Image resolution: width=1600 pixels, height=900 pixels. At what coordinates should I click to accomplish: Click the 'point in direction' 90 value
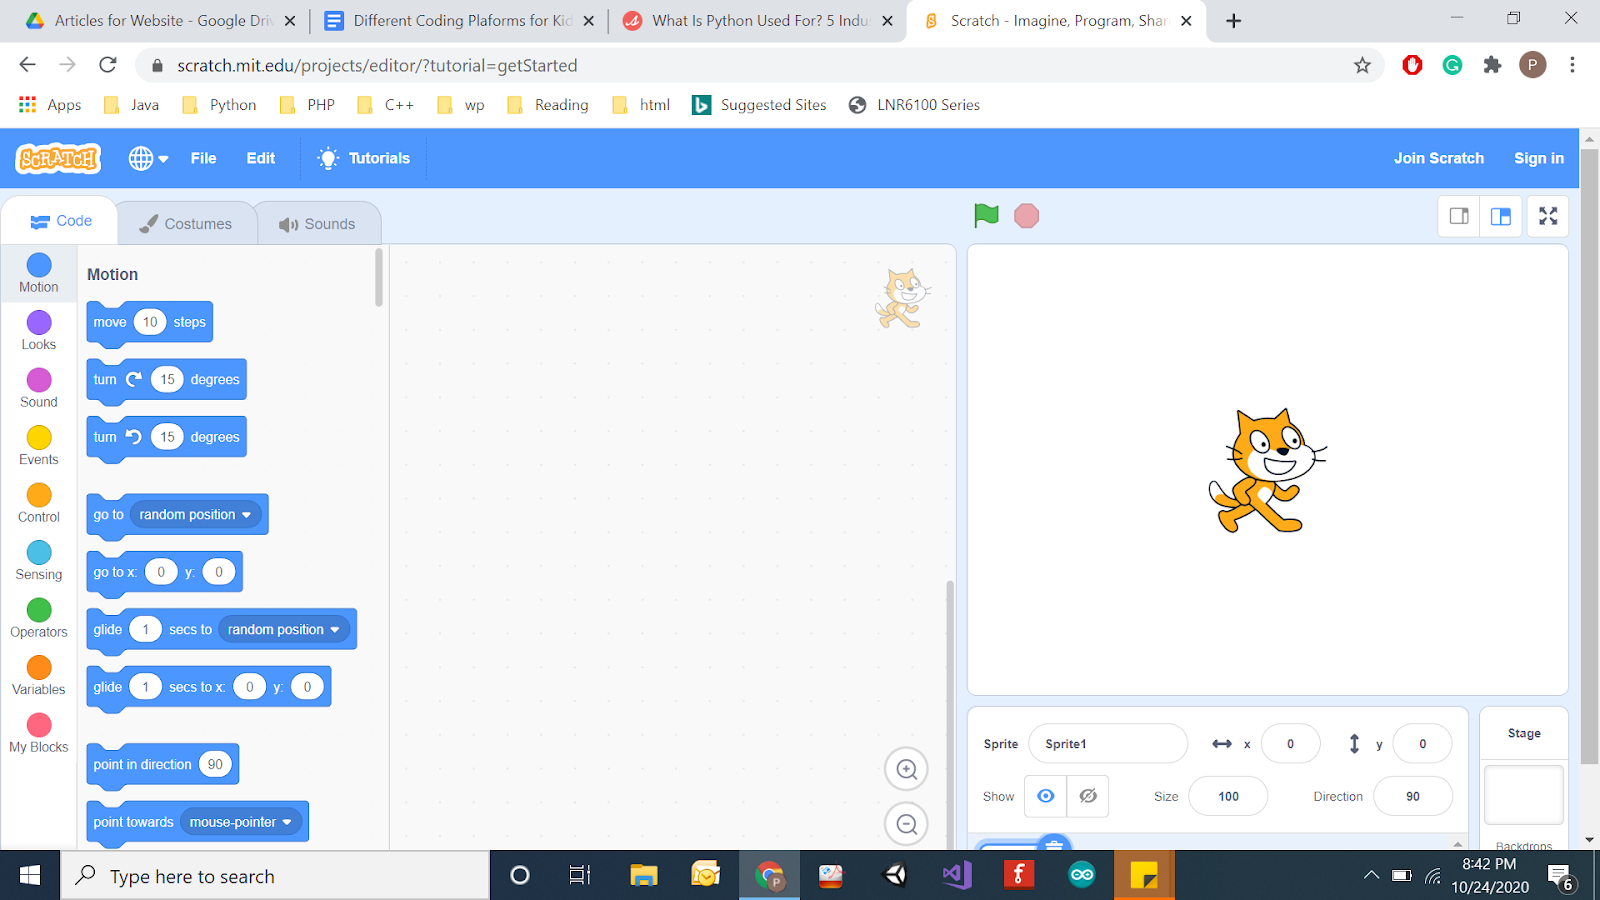(215, 765)
